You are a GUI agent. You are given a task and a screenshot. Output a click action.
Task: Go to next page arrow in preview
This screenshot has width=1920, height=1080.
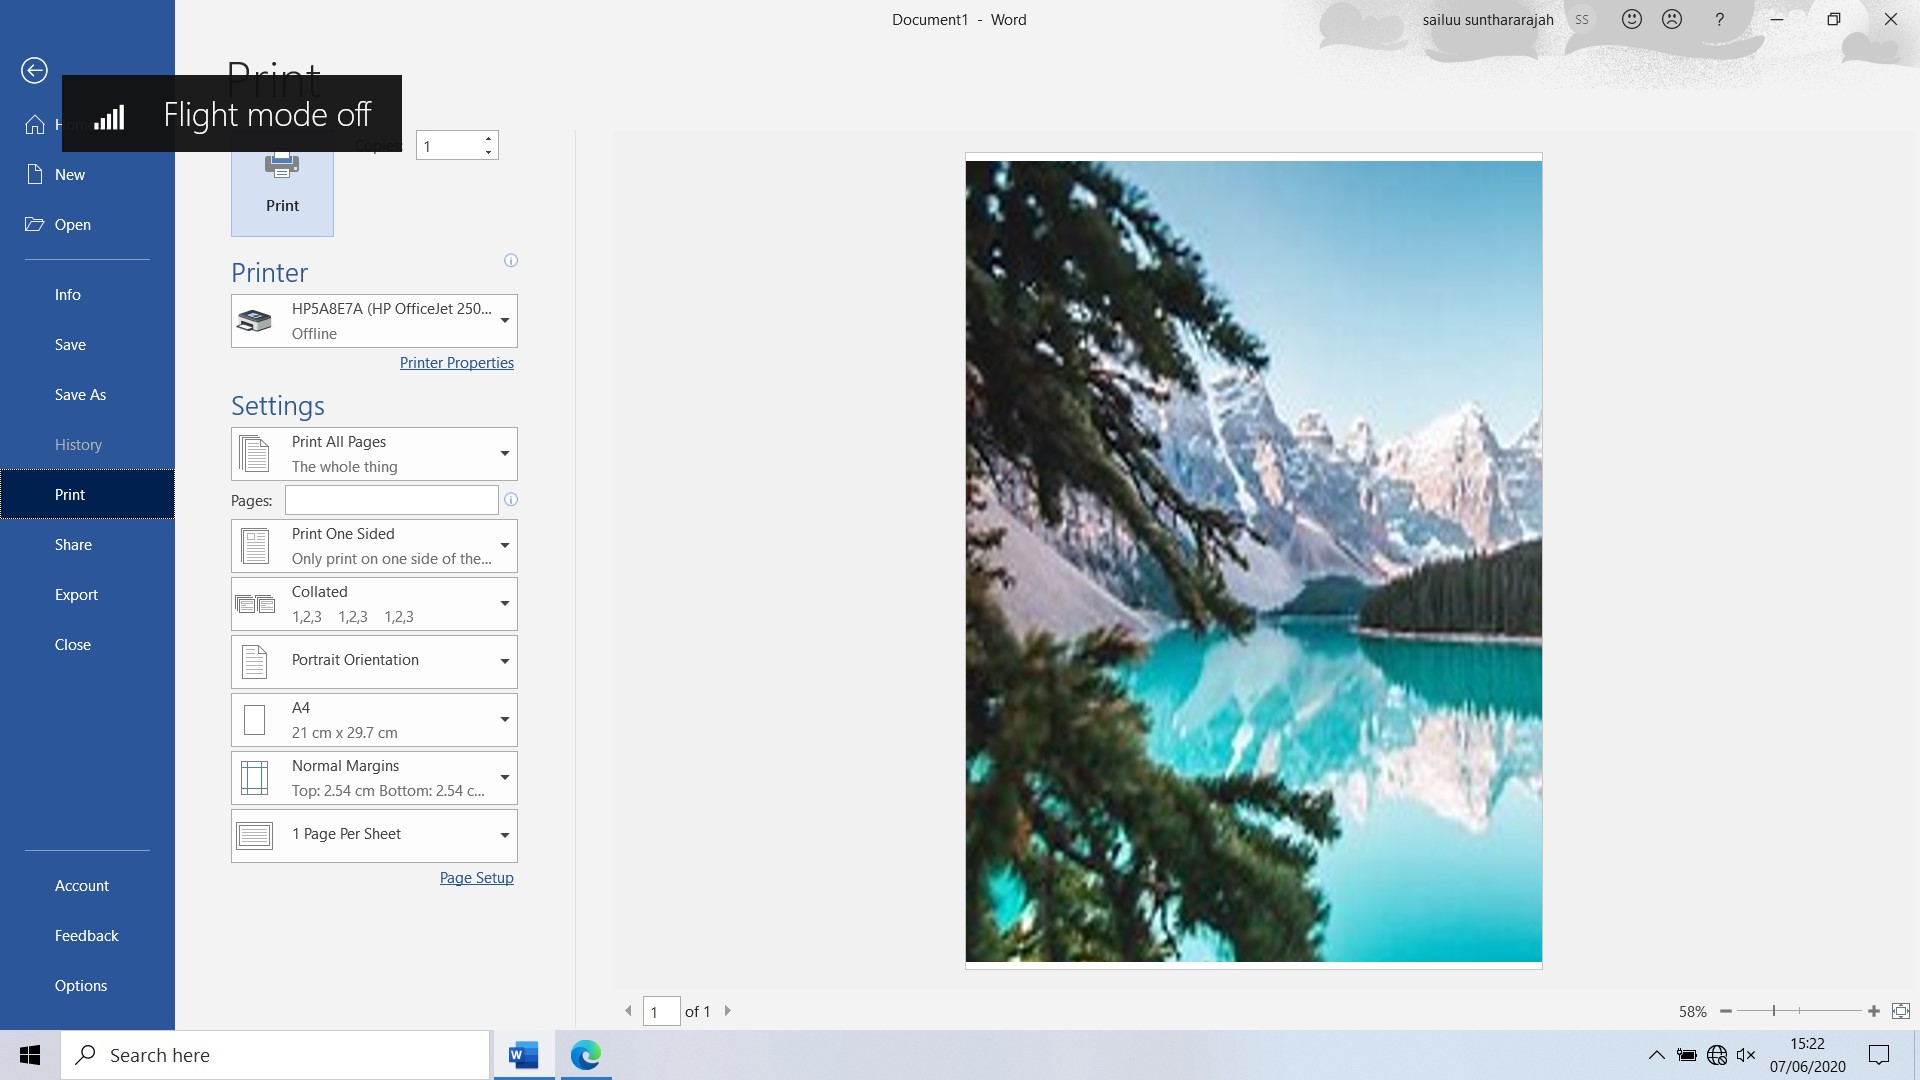(728, 1011)
